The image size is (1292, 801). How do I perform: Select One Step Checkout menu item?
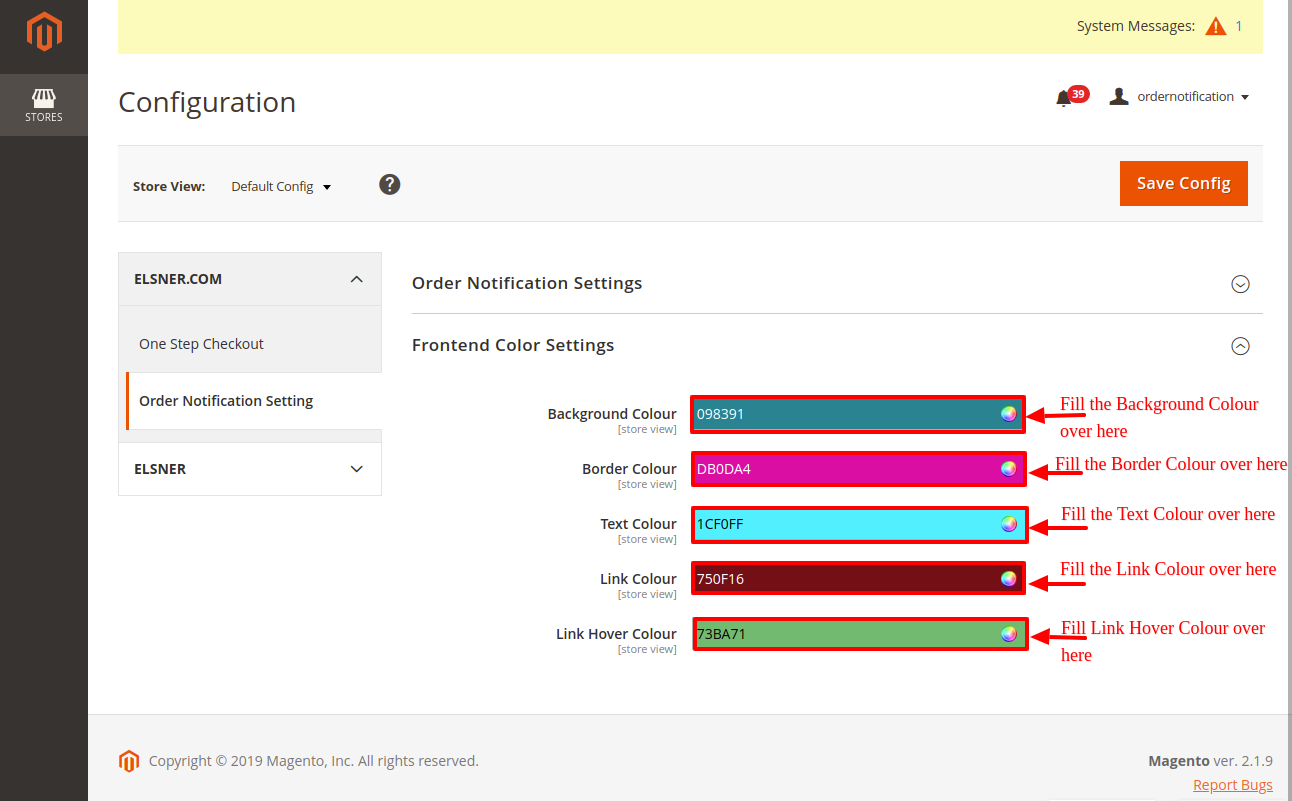point(201,344)
